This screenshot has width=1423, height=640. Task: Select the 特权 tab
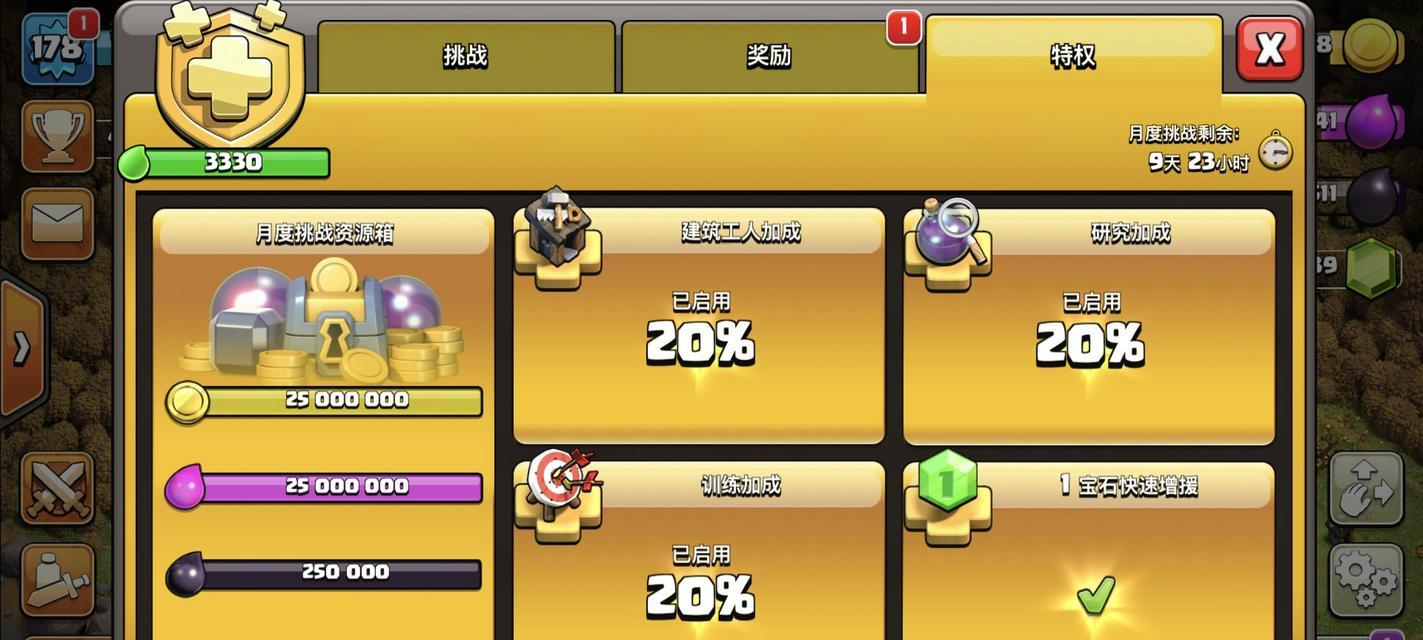[1073, 57]
